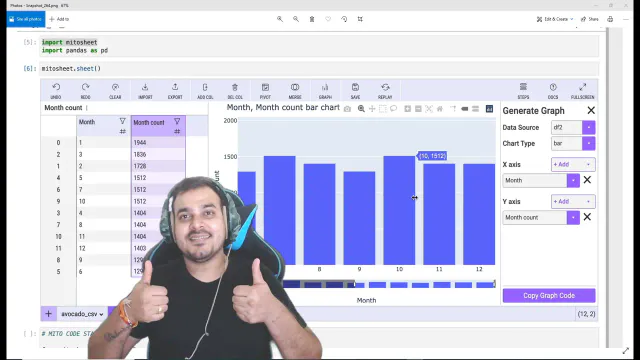
Task: Click the Add Col icon
Action: pyautogui.click(x=205, y=87)
